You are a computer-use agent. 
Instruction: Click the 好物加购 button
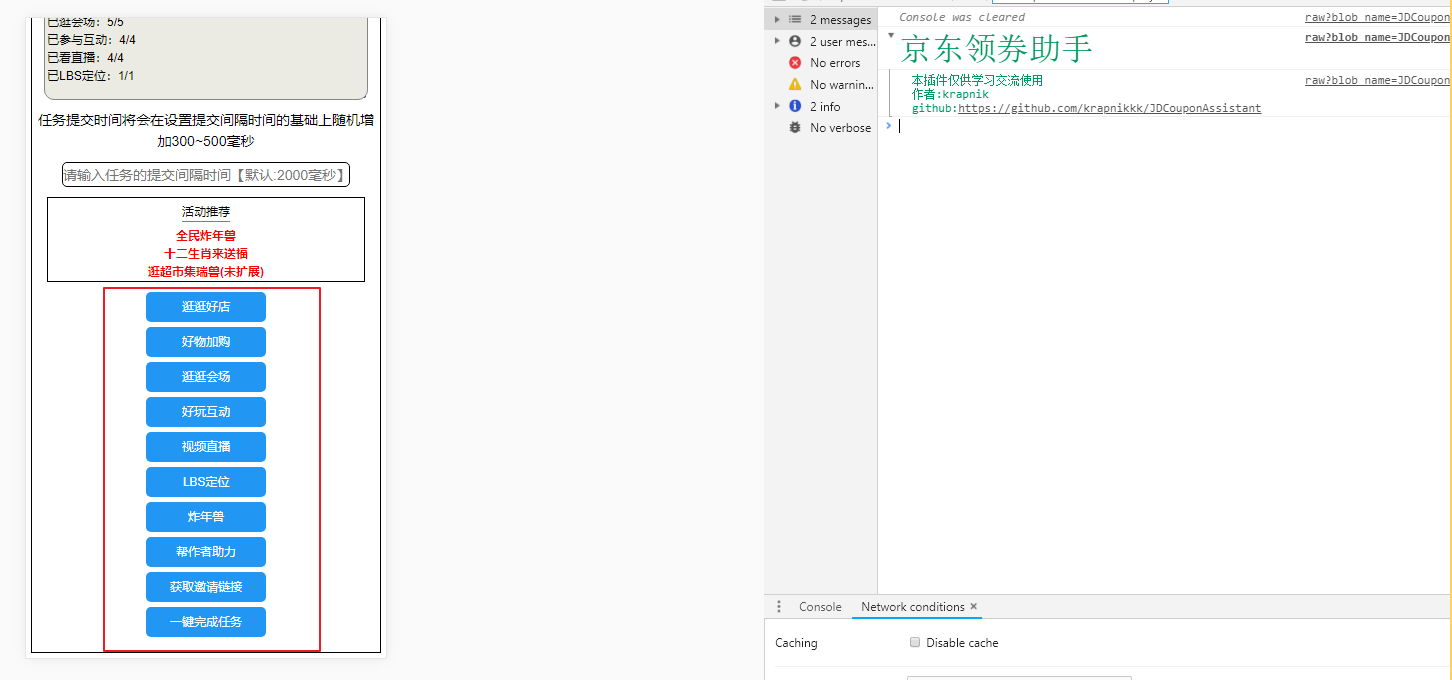click(206, 342)
